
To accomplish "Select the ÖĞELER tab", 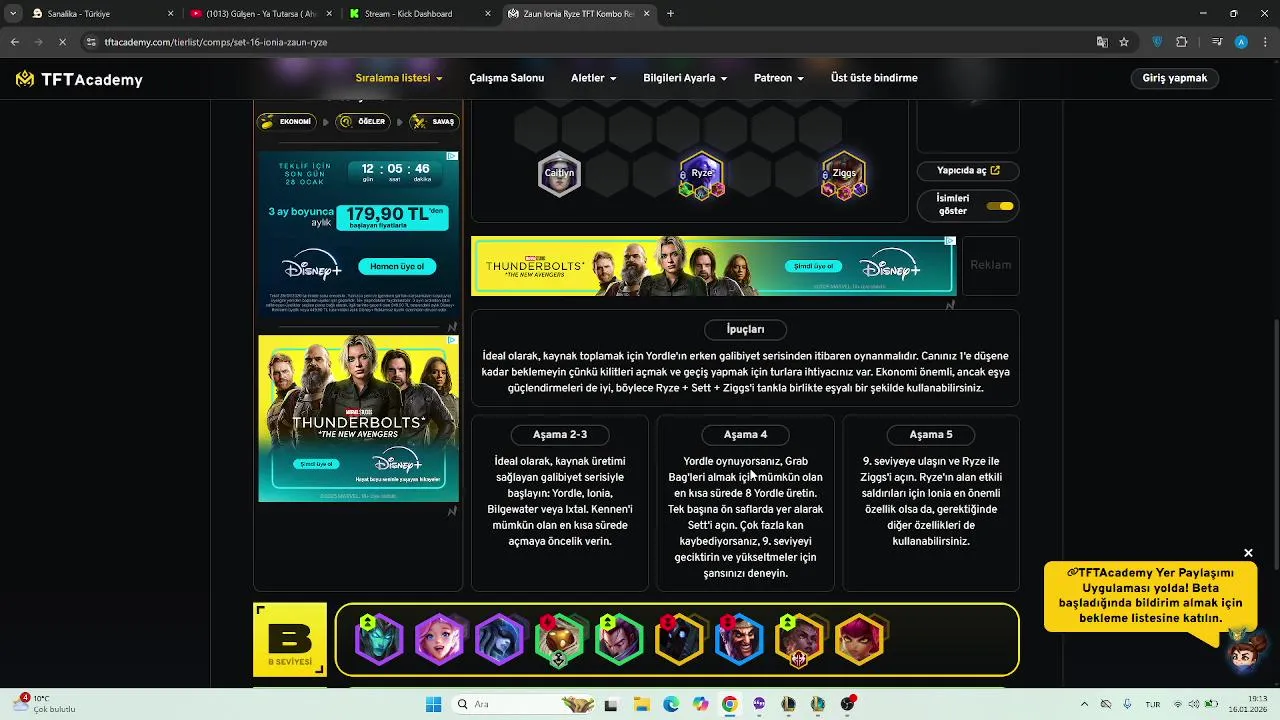I will pos(363,122).
